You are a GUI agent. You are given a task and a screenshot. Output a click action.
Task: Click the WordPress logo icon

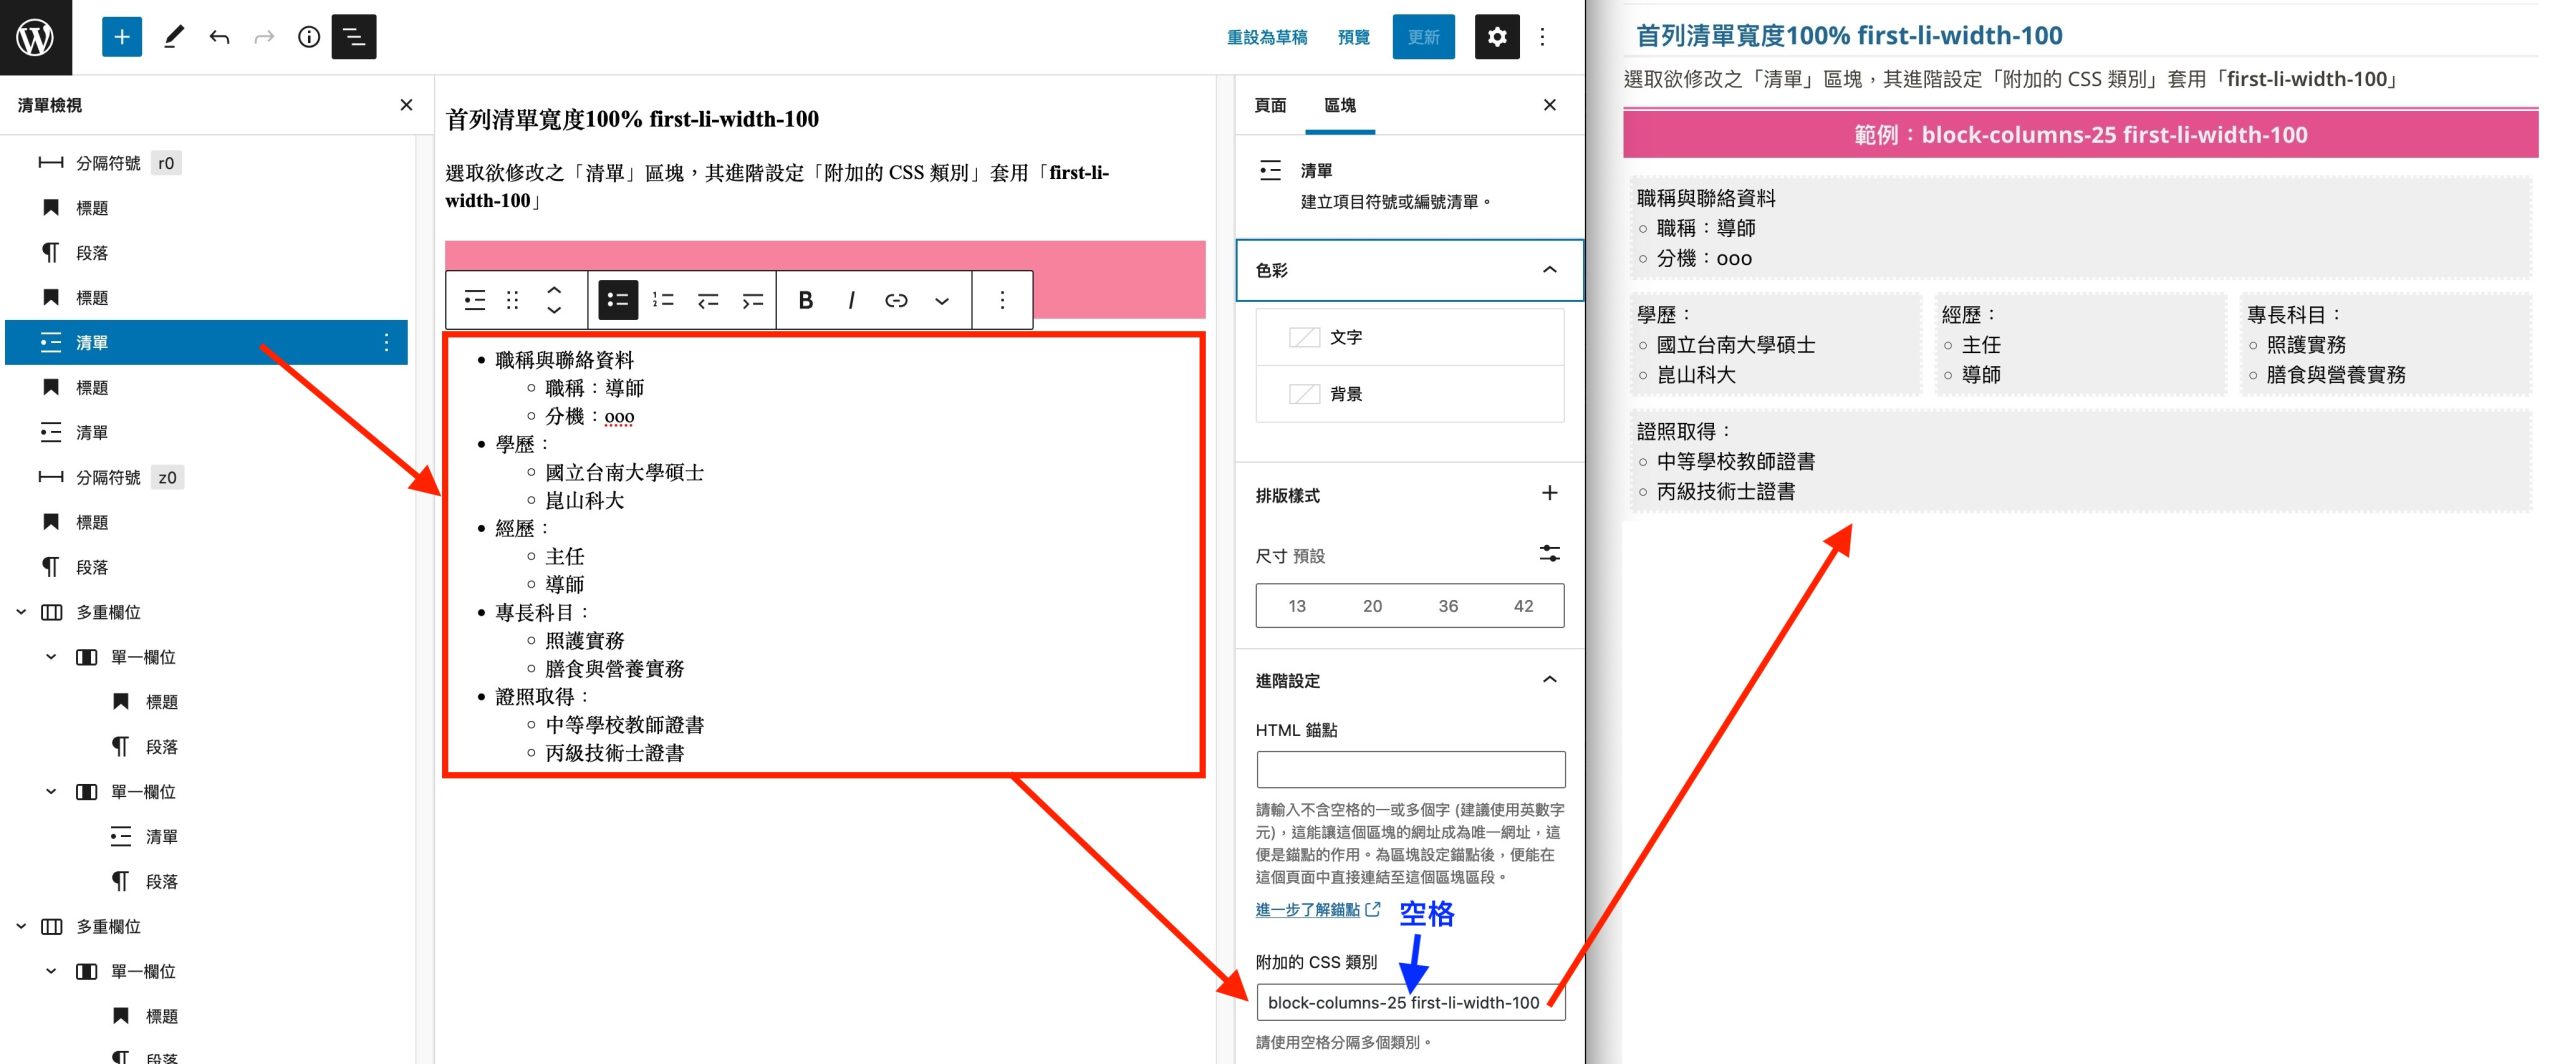[x=36, y=37]
